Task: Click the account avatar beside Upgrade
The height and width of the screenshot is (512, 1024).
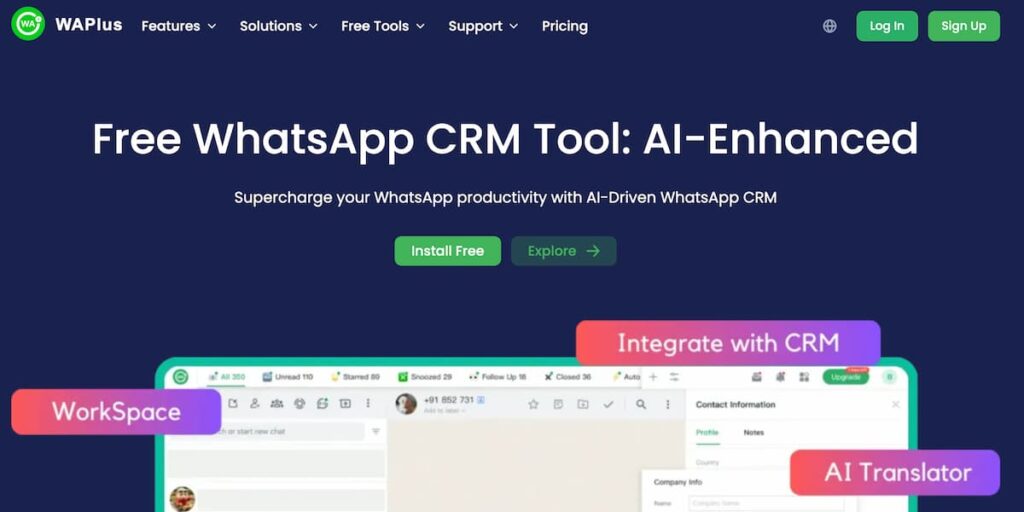Action: (x=889, y=377)
